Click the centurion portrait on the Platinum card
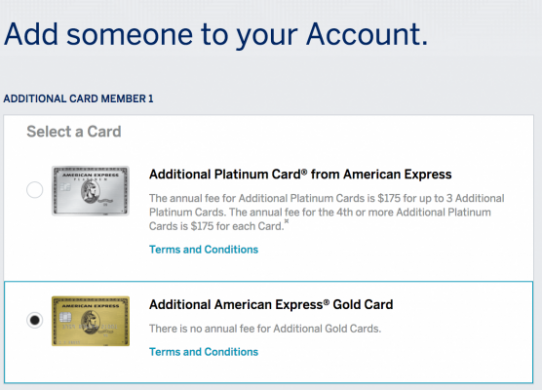This screenshot has width=542, height=390. [91, 191]
